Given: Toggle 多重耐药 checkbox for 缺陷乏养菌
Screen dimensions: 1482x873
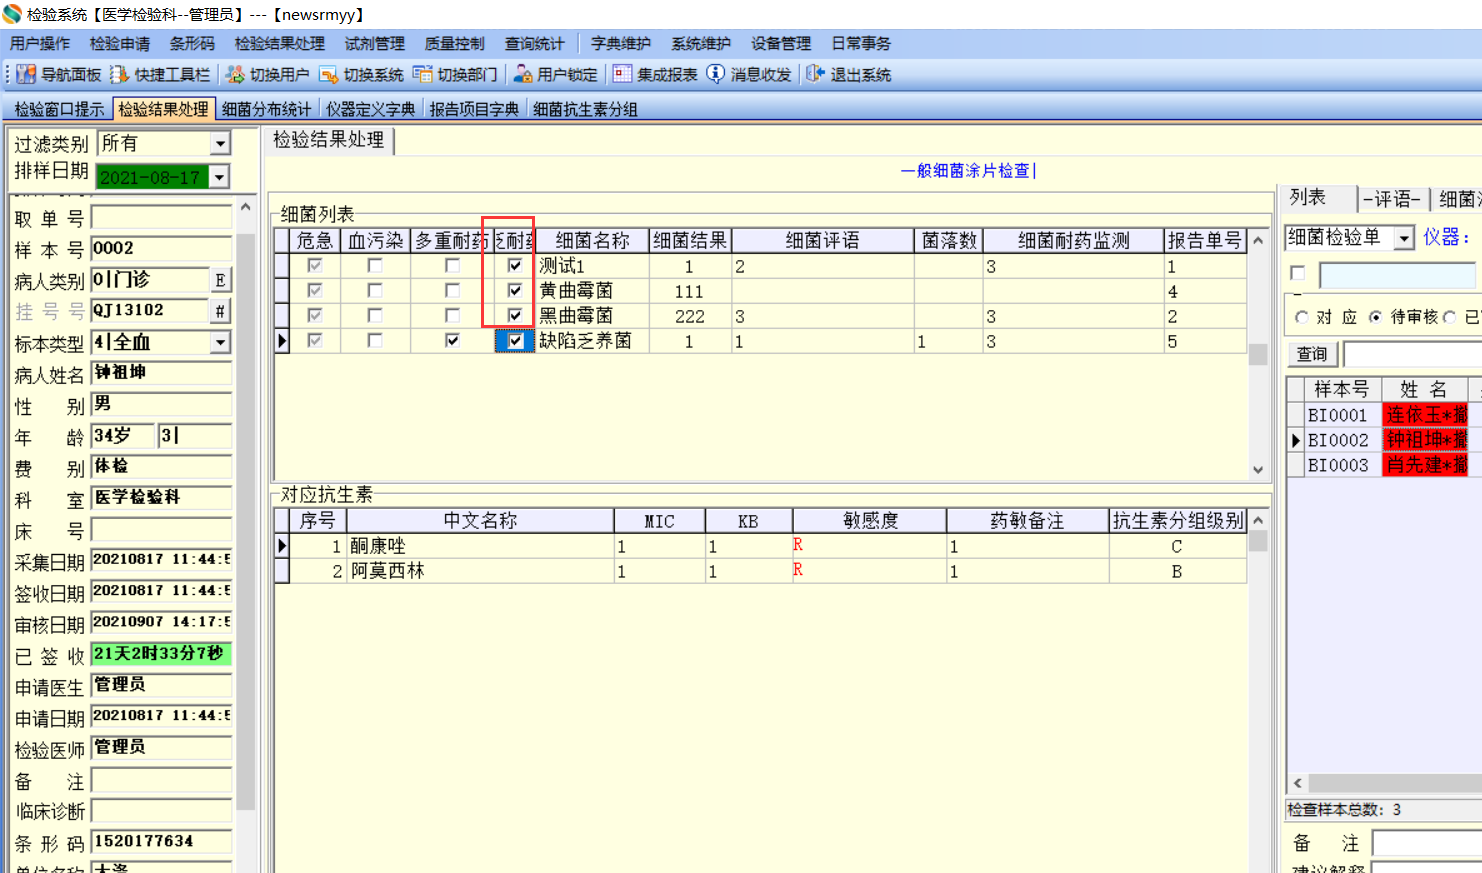Looking at the screenshot, I should 452,341.
